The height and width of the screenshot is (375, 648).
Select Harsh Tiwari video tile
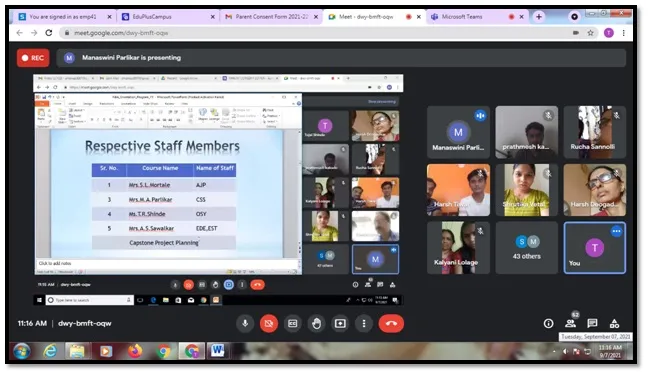click(458, 190)
